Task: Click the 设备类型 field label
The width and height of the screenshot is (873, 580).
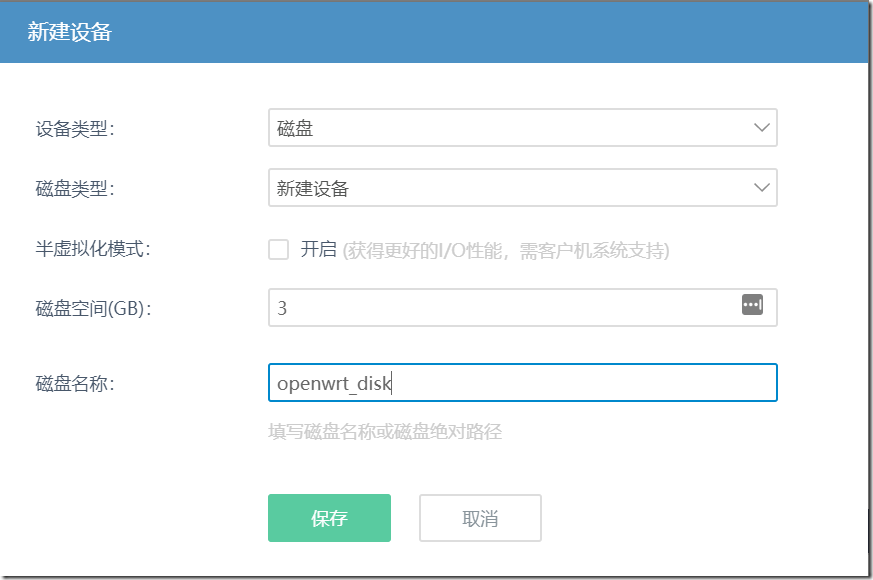Action: tap(75, 129)
